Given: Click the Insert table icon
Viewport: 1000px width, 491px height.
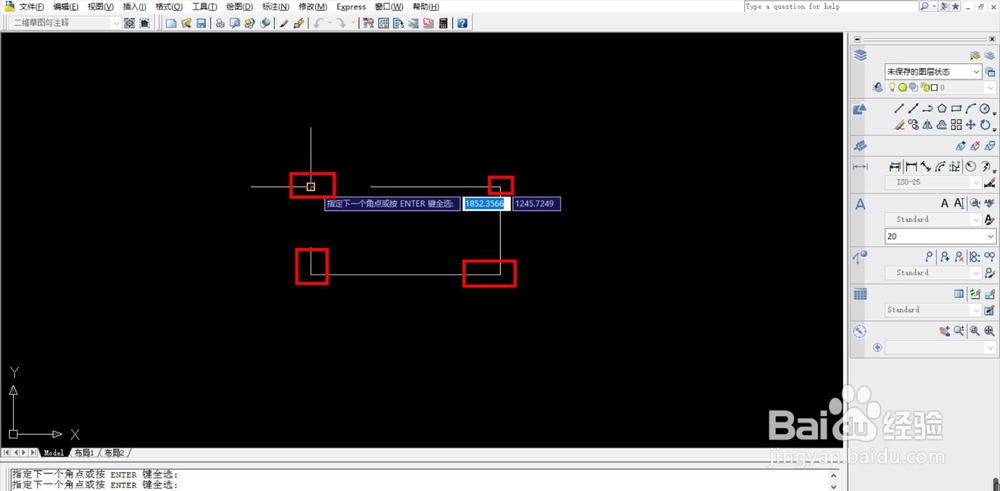Looking at the screenshot, I should (x=959, y=293).
